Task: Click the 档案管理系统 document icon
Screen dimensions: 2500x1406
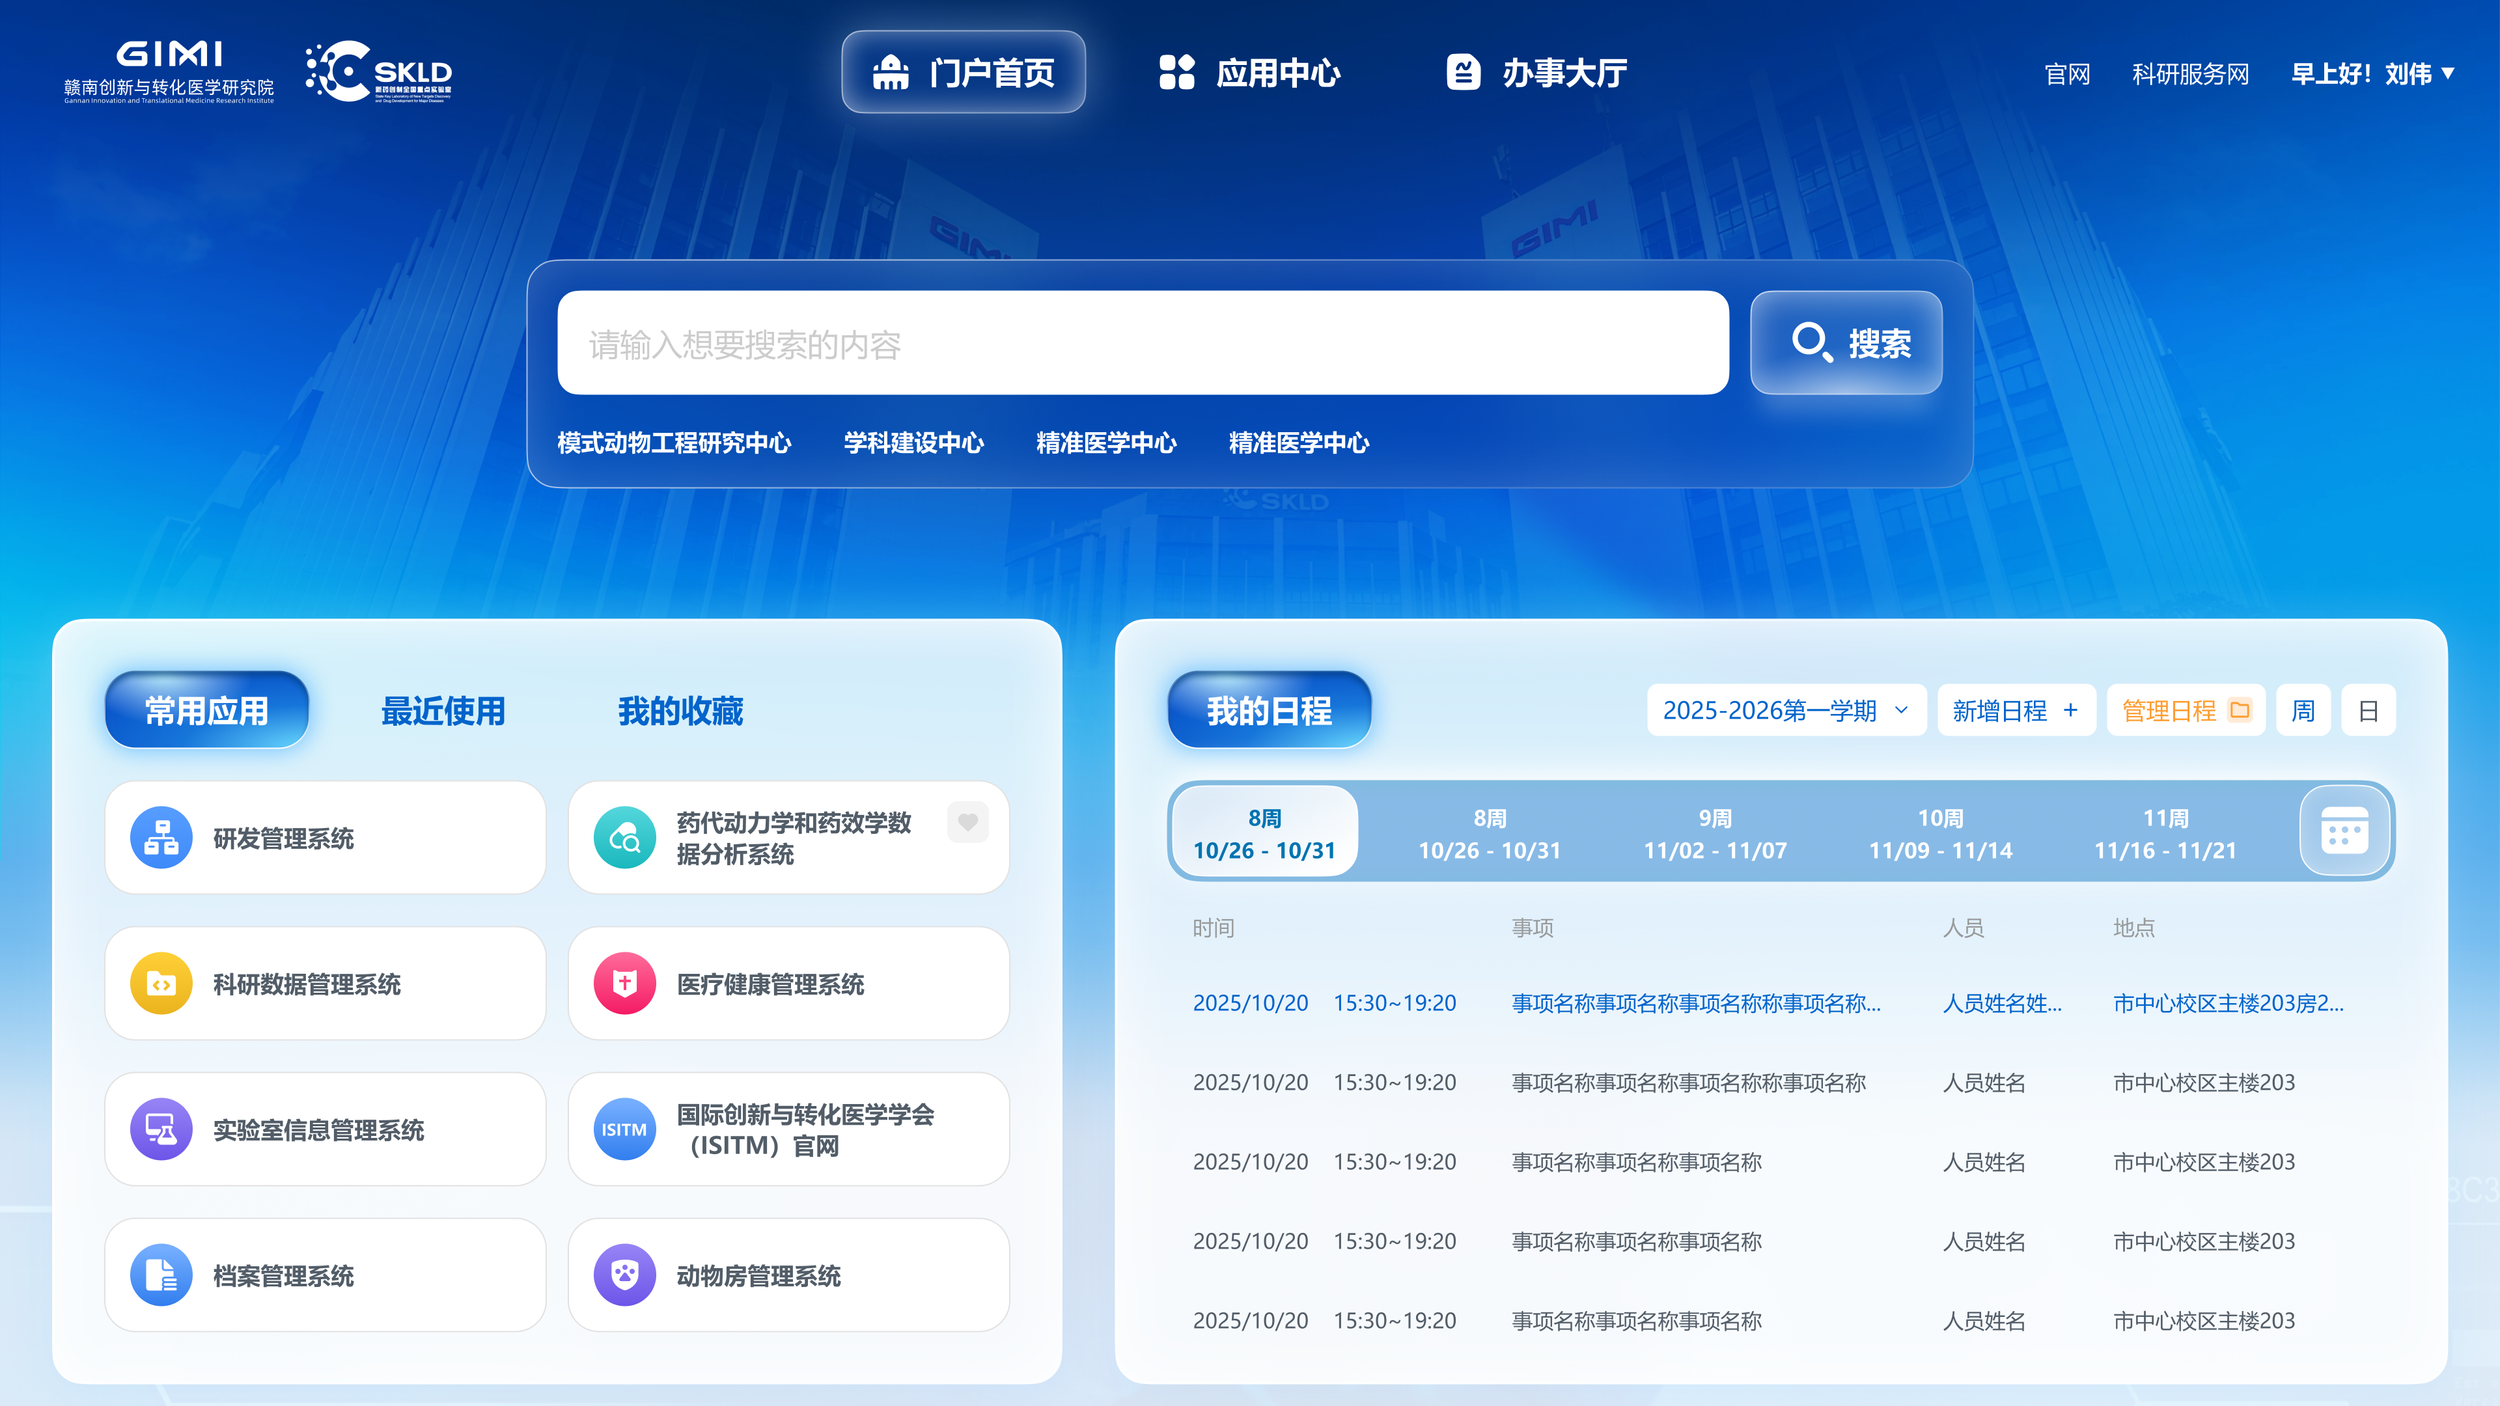Action: point(161,1275)
